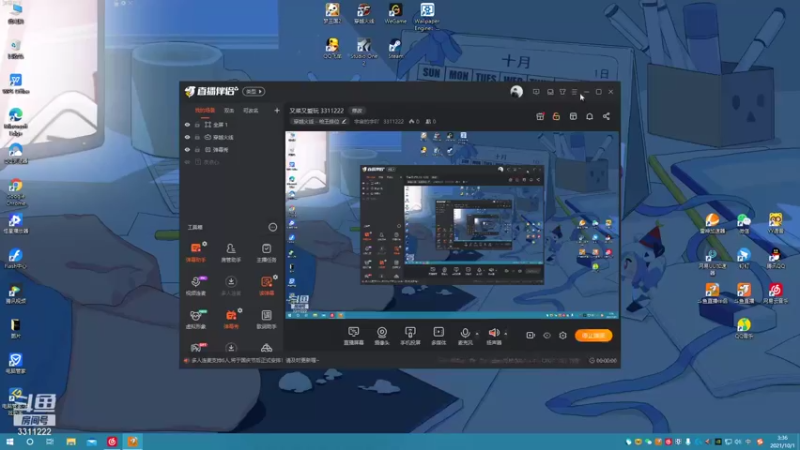This screenshot has width=800, height=450.
Task: Add a screen capture source
Action: tap(354, 336)
